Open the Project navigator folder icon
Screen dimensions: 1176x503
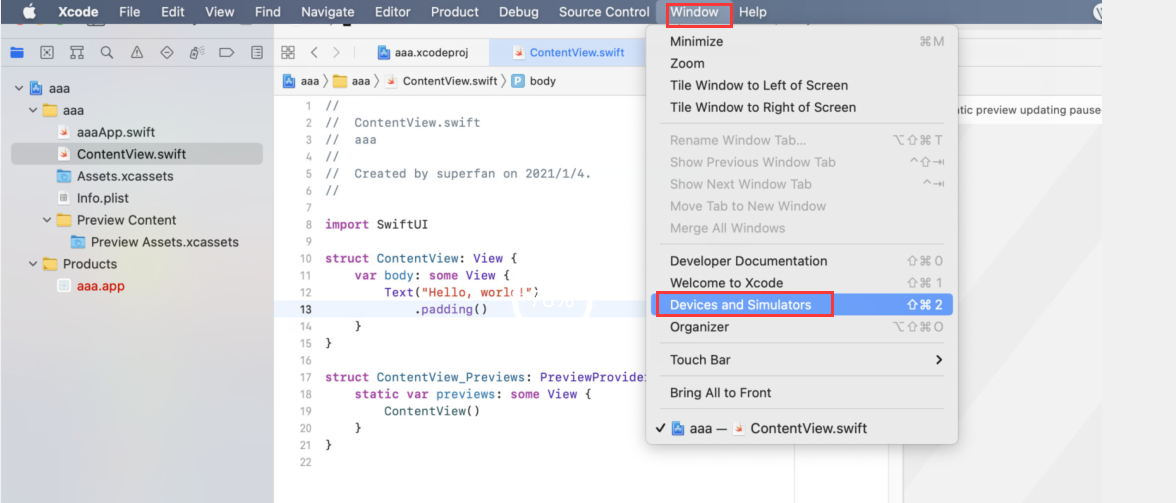tap(16, 52)
